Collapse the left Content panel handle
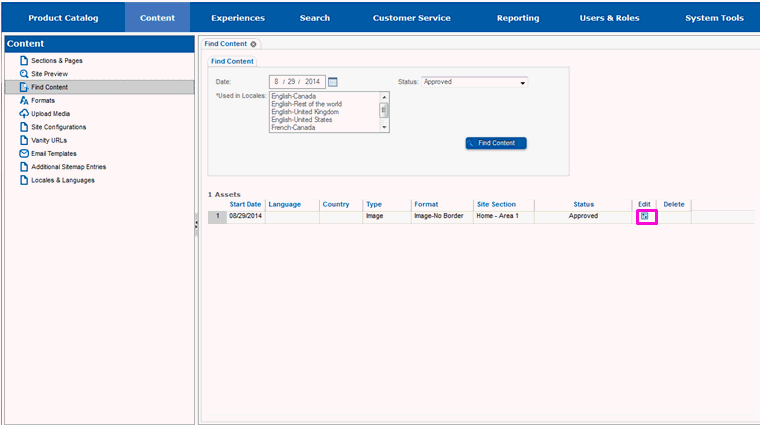This screenshot has height=425, width=760. (196, 225)
